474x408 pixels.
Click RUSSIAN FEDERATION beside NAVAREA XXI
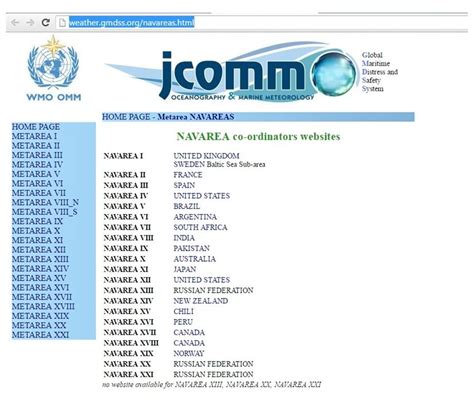click(x=213, y=374)
